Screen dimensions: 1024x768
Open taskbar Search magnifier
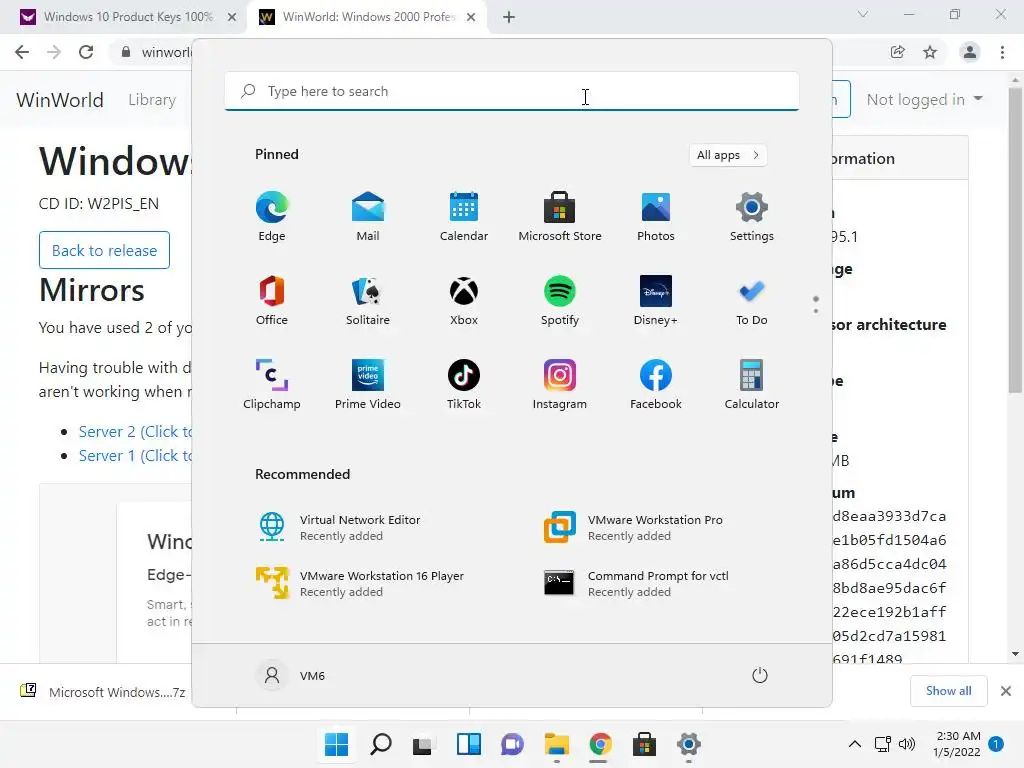click(381, 744)
